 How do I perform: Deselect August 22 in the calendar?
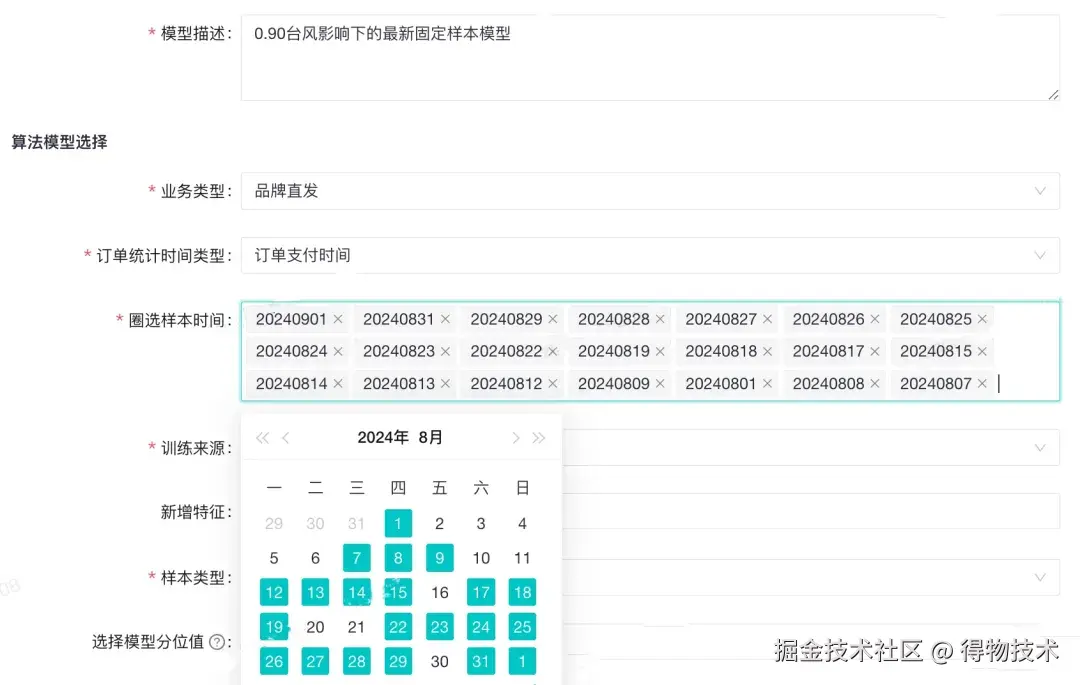[398, 626]
